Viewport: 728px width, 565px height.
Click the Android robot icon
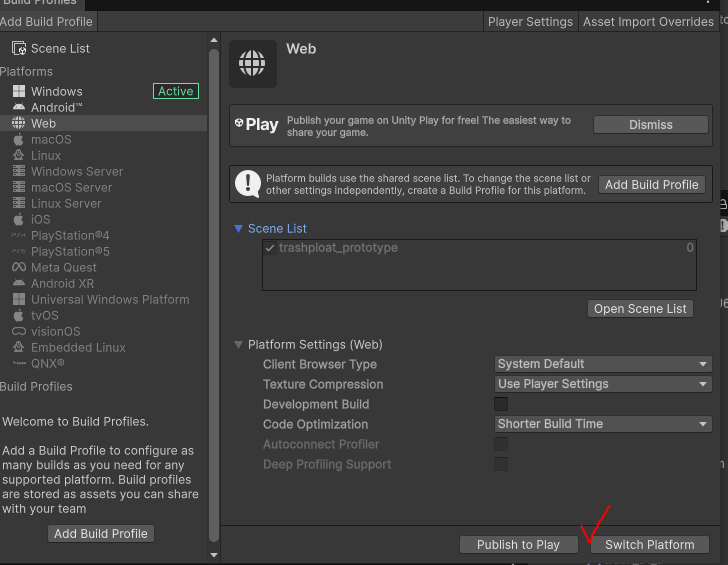point(19,107)
